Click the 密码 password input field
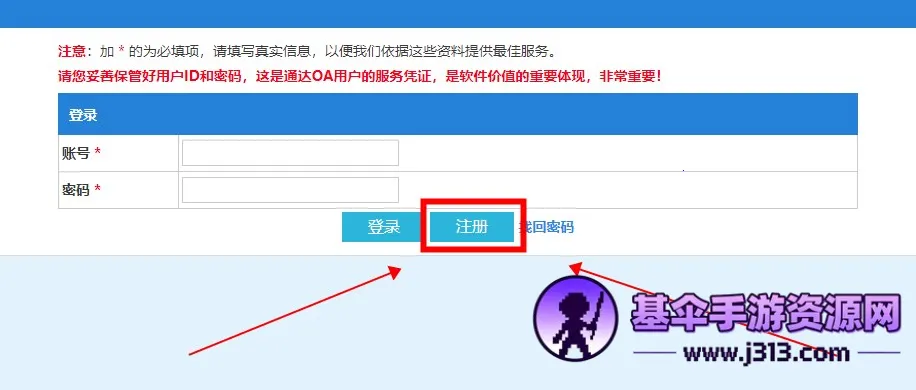Screen dimensions: 916x390 click(290, 190)
